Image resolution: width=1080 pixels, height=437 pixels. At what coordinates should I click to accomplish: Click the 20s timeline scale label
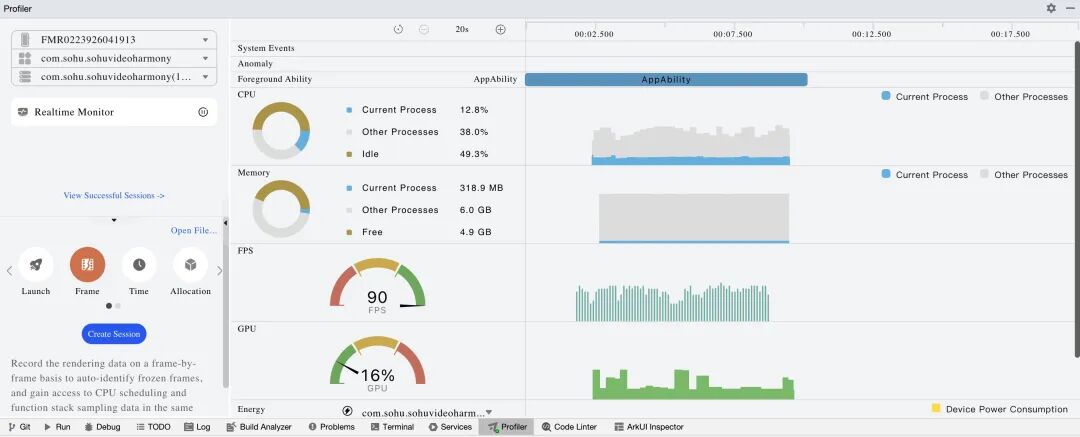pyautogui.click(x=462, y=29)
